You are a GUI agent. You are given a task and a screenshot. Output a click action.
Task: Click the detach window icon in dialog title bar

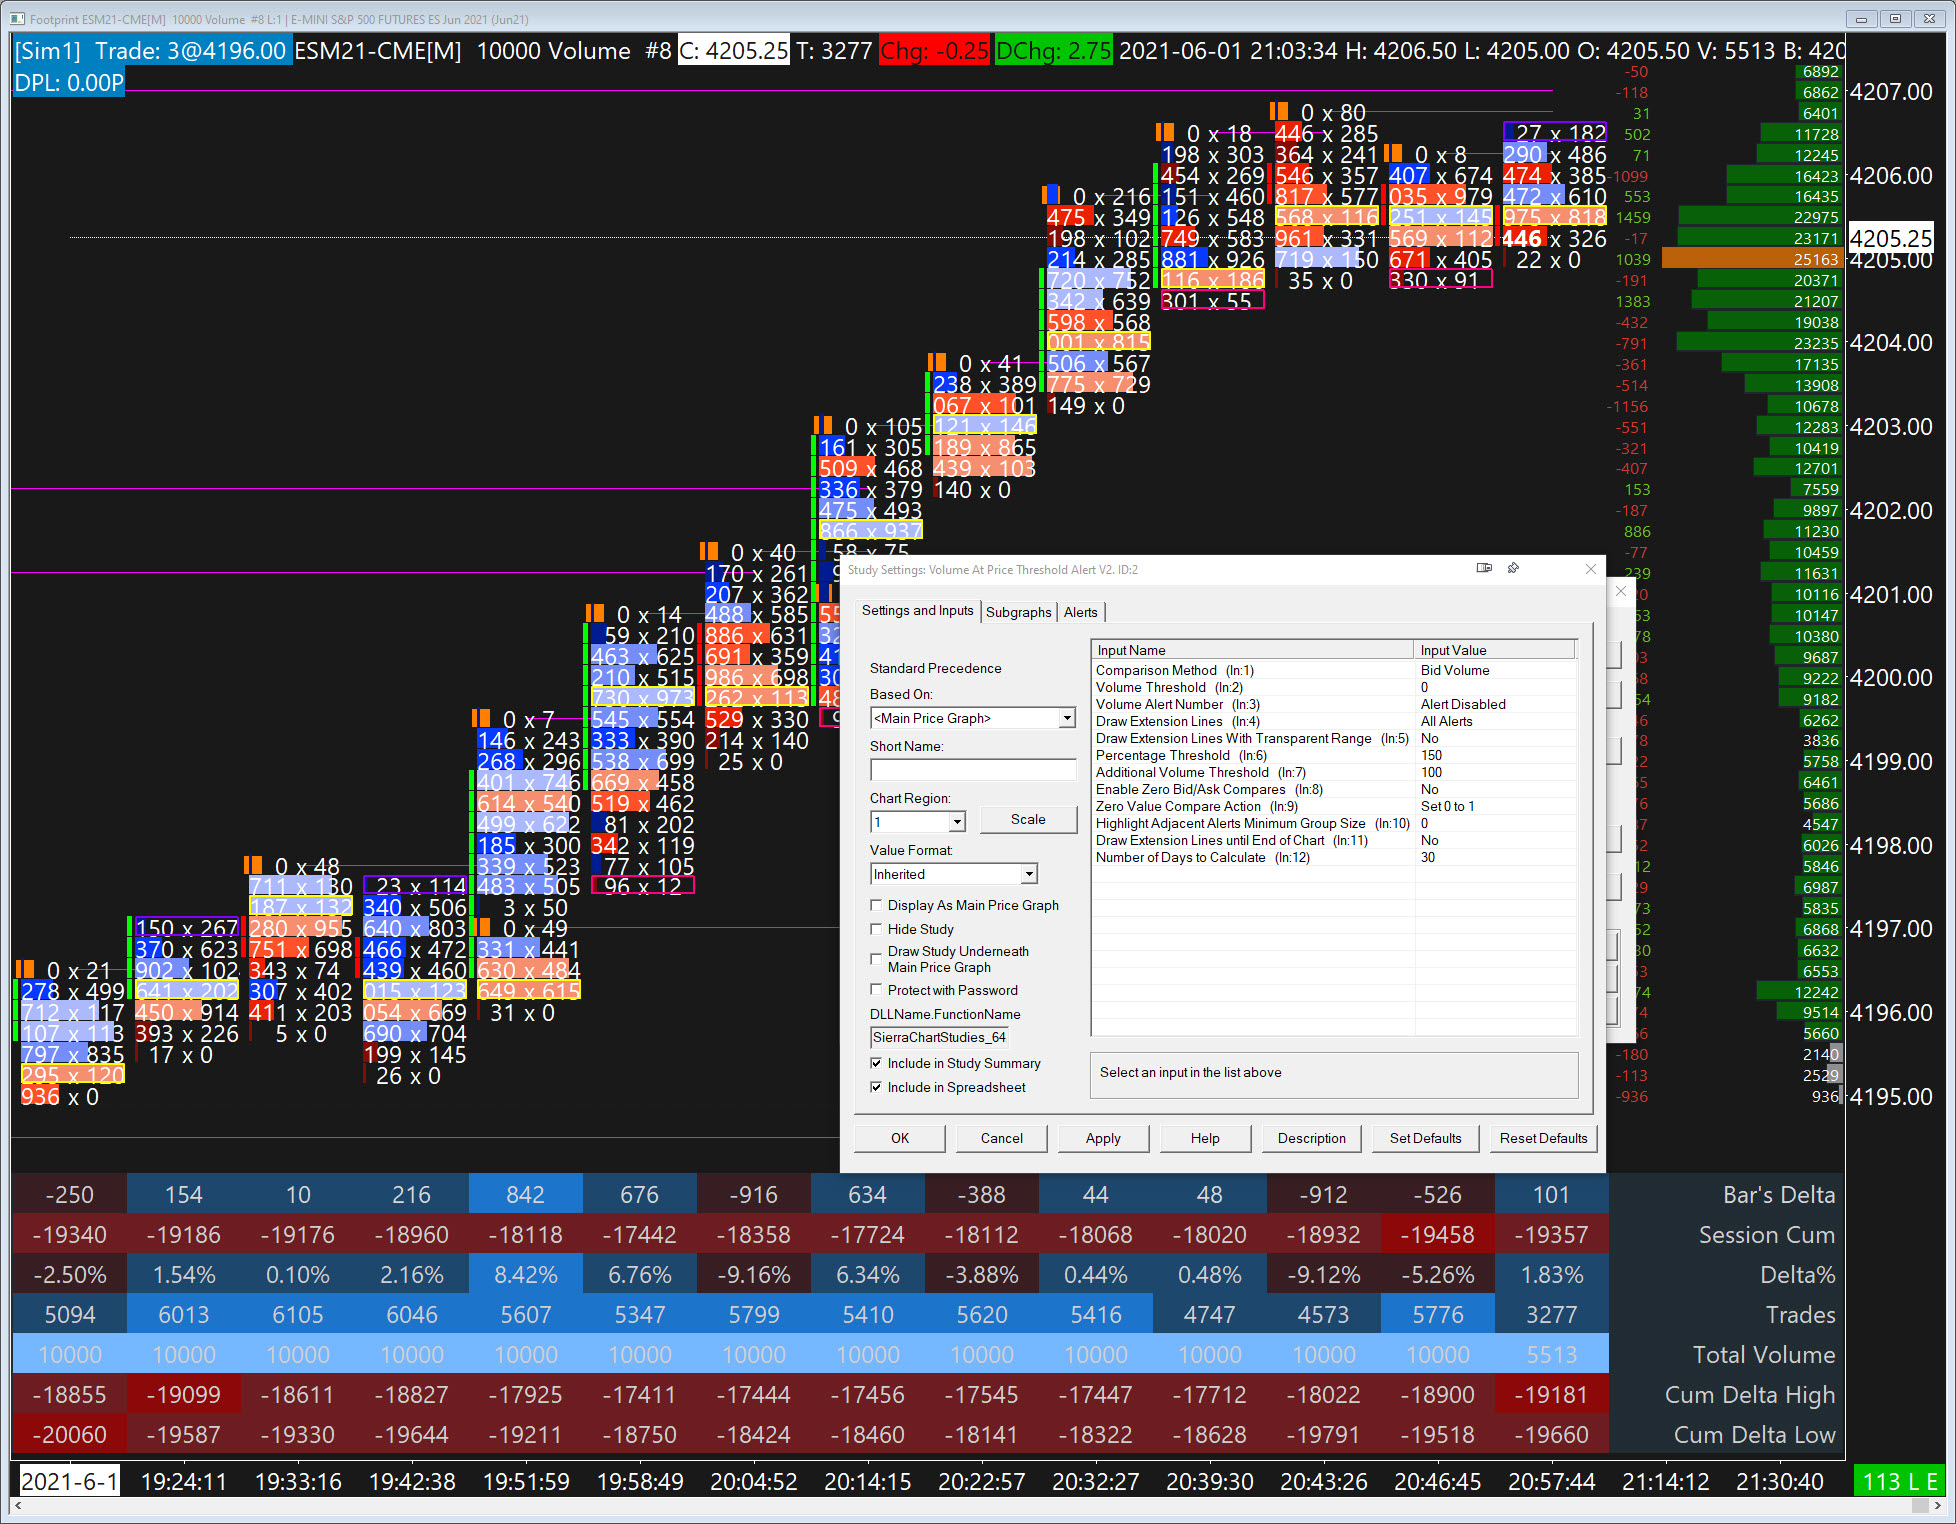coord(1484,568)
